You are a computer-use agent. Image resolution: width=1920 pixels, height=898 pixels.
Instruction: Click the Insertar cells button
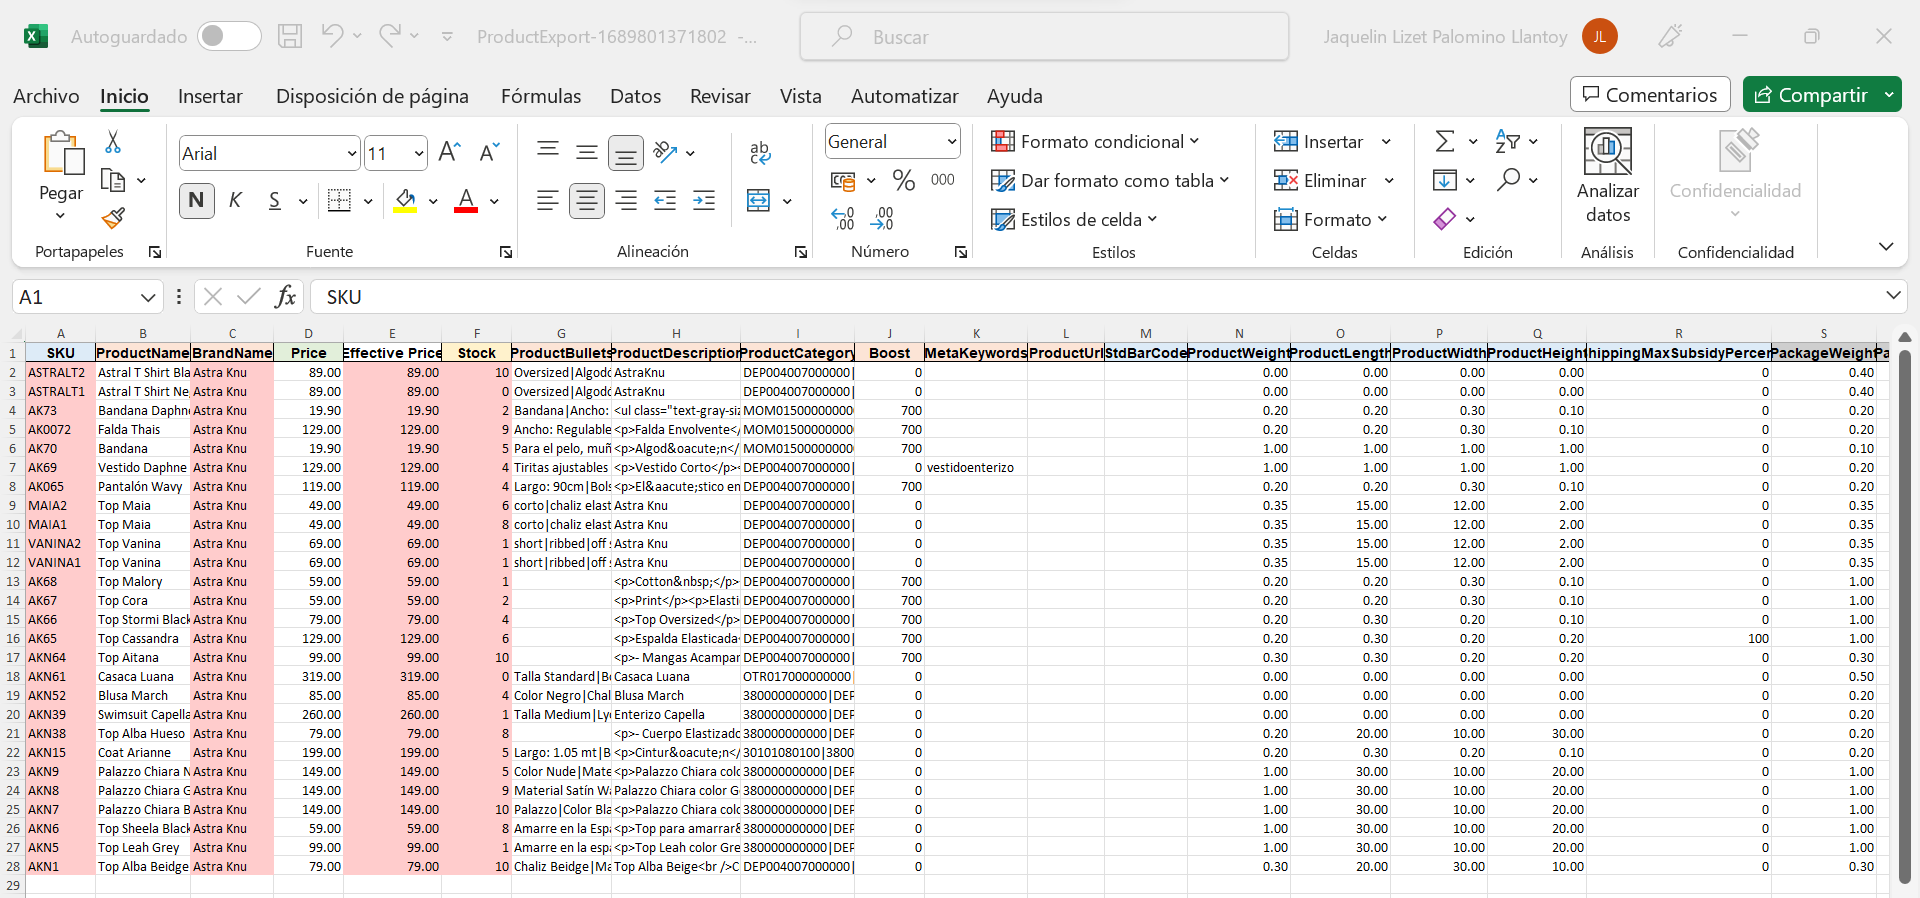click(1320, 141)
